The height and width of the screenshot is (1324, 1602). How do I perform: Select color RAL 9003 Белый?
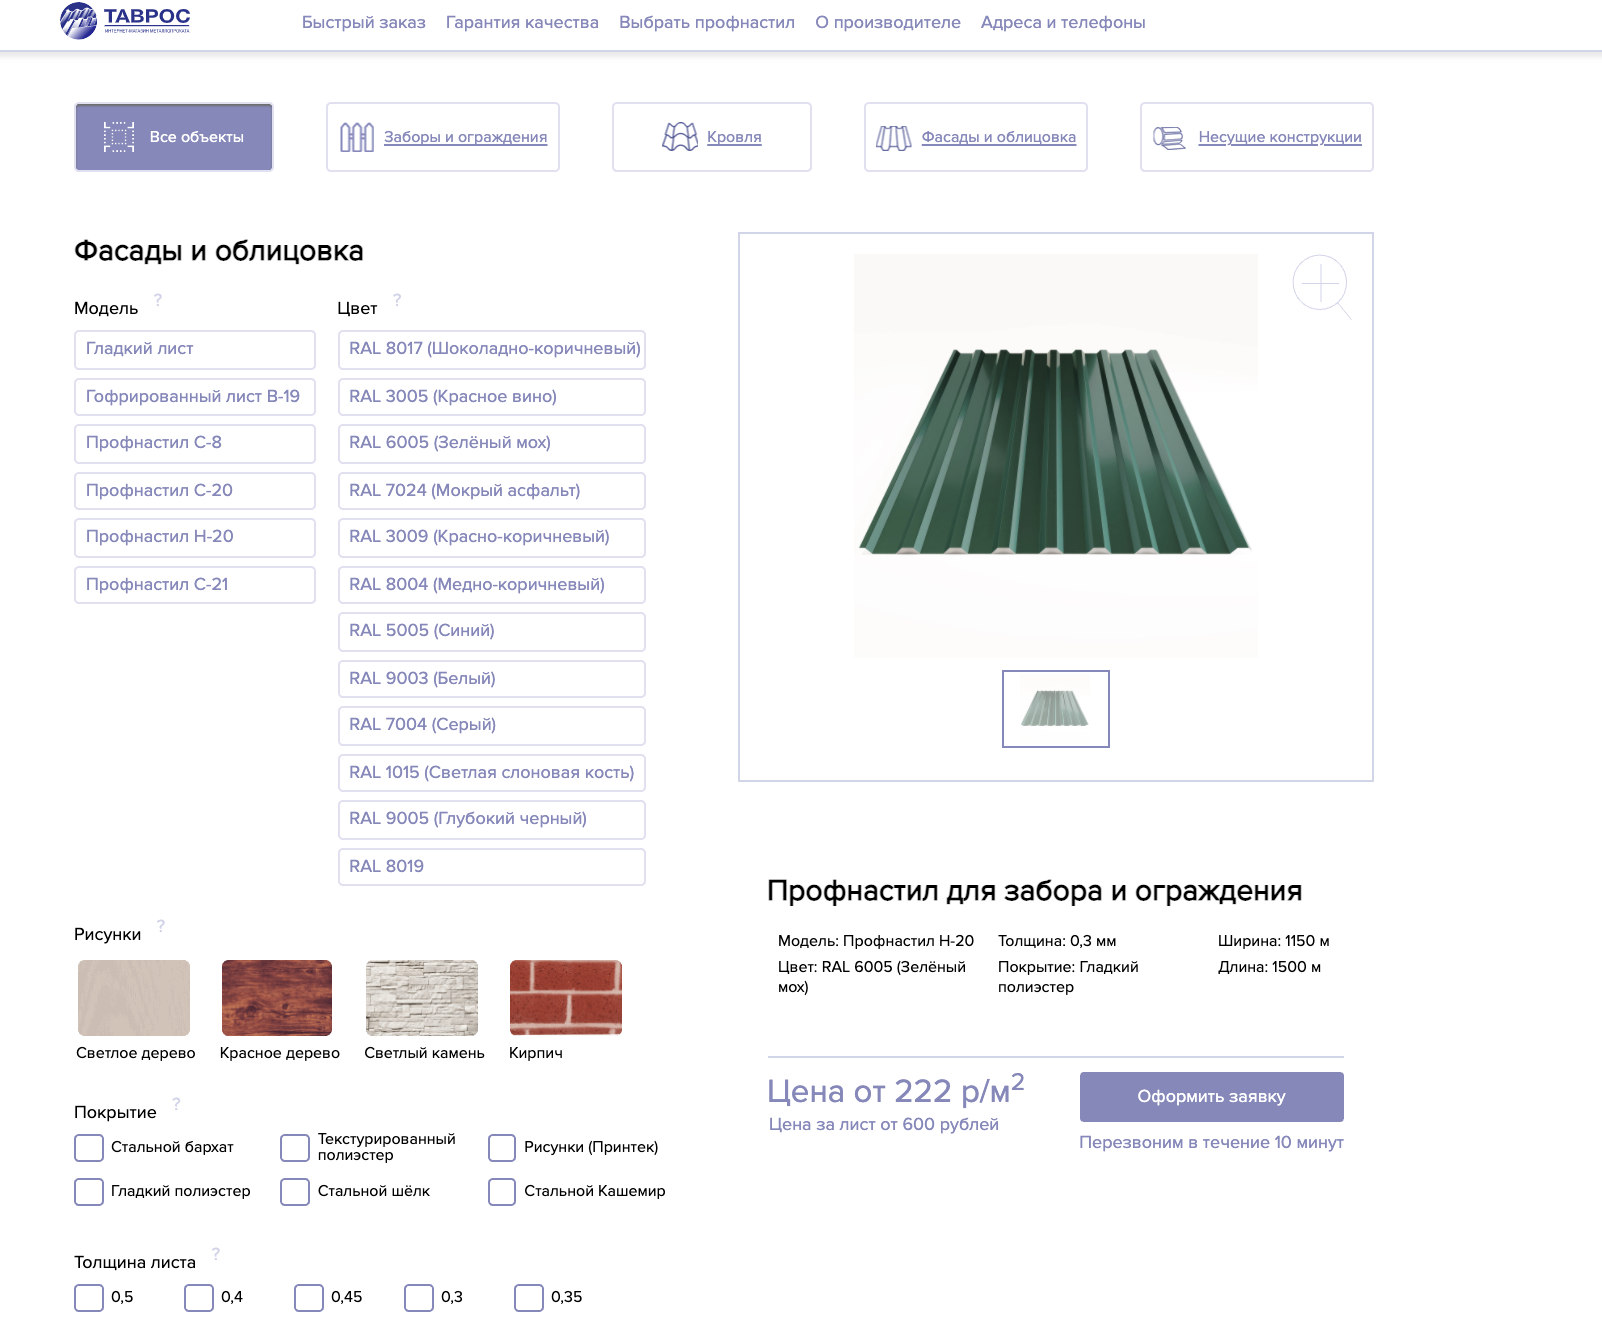point(492,679)
